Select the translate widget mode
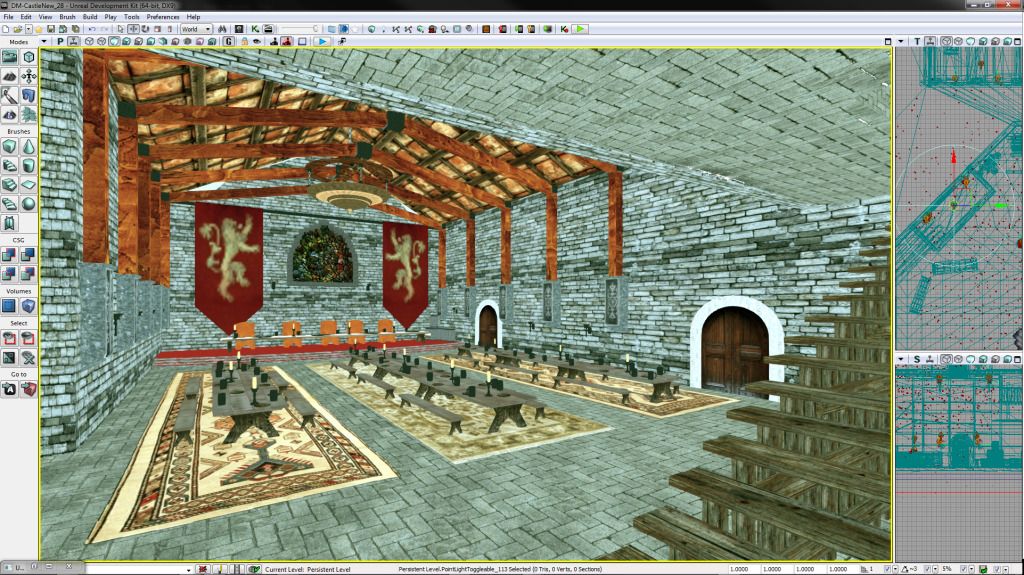The image size is (1024, 575). pyautogui.click(x=133, y=29)
